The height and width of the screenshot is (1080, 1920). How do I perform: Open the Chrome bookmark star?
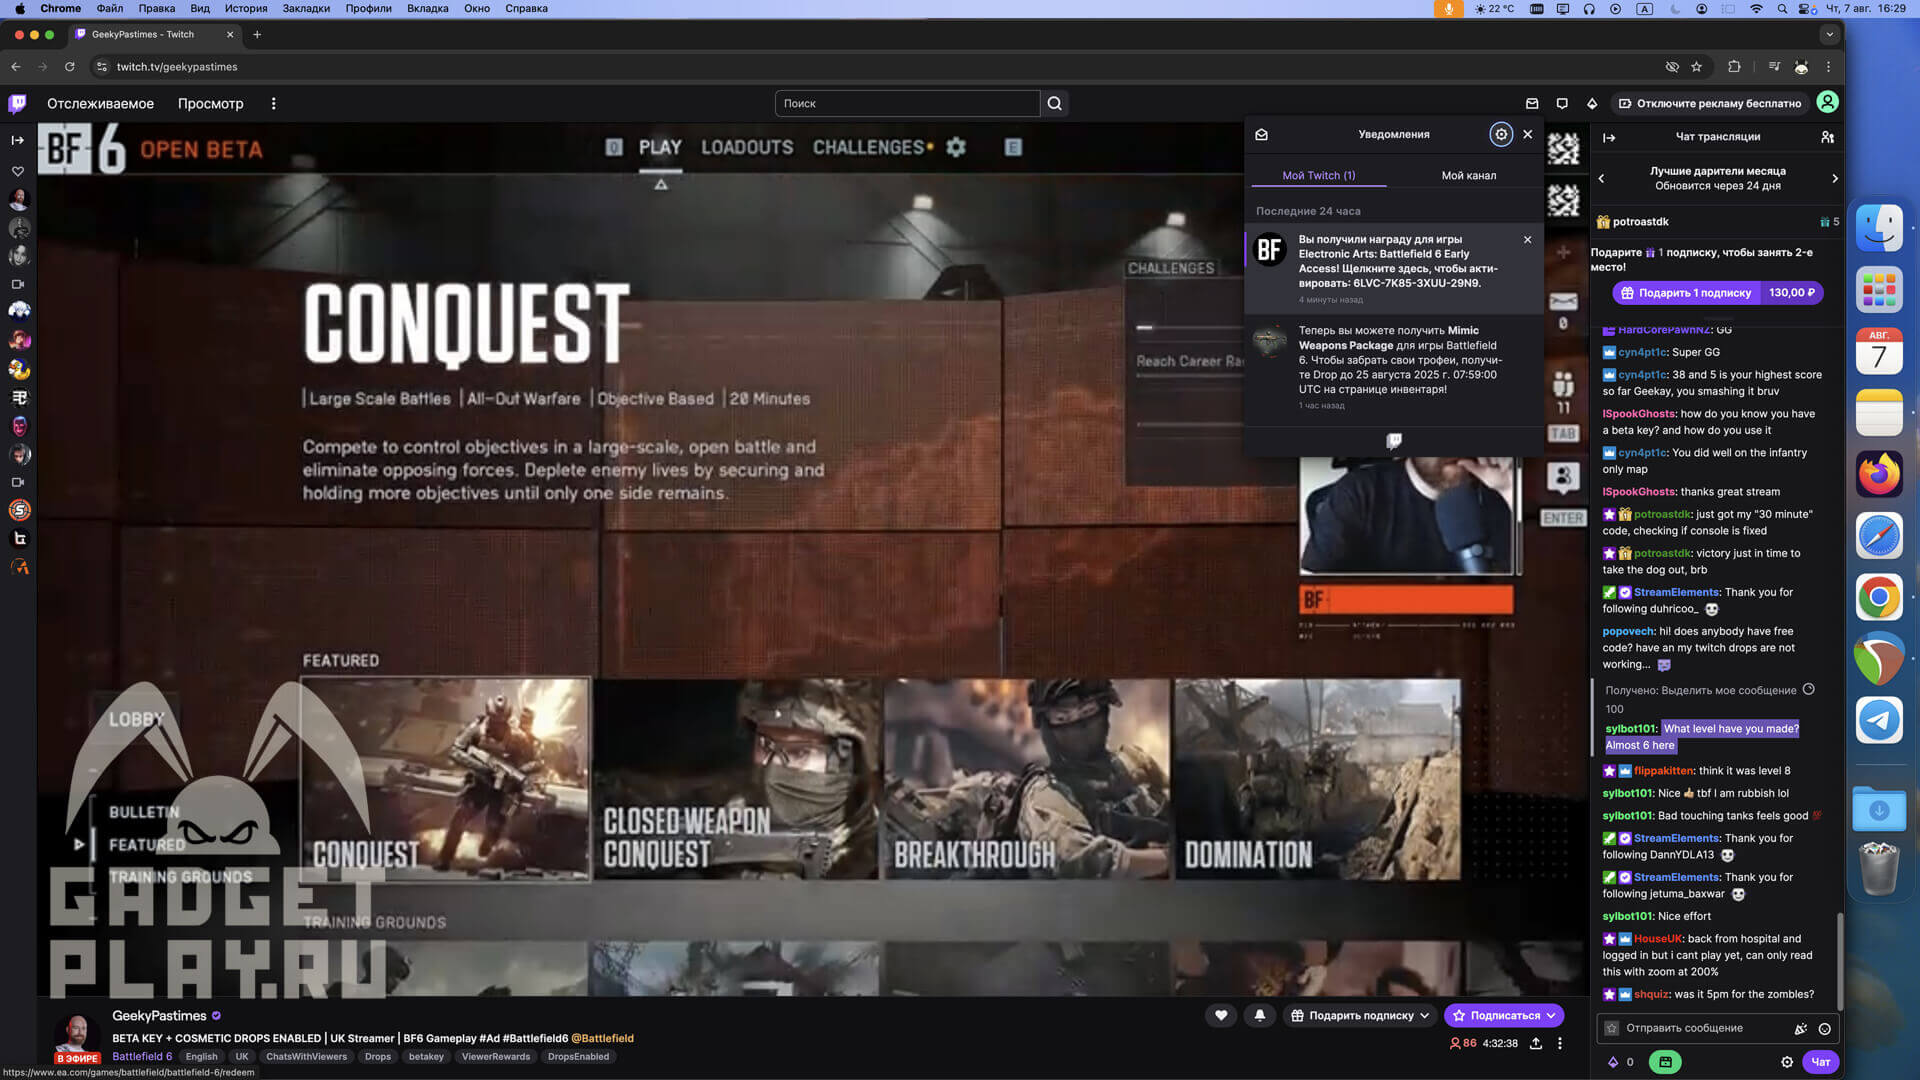[1696, 67]
